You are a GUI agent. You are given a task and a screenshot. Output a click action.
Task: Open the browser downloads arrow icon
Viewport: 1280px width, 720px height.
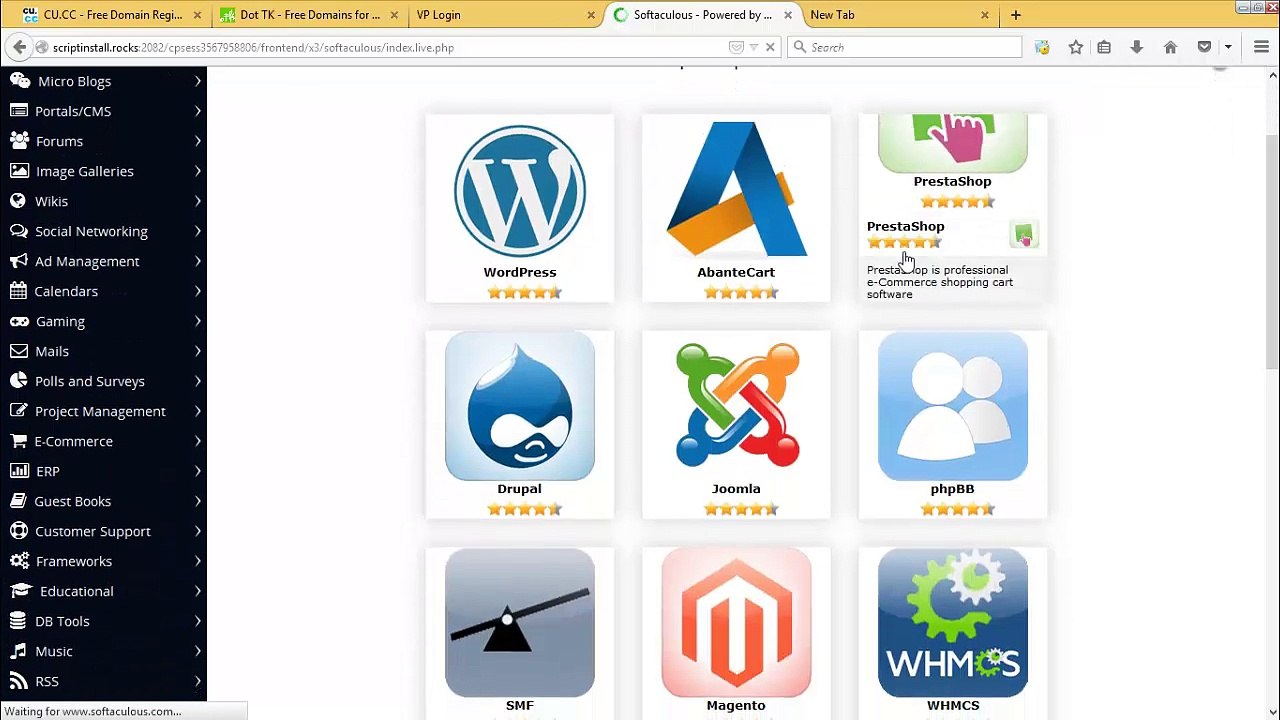[x=1136, y=47]
